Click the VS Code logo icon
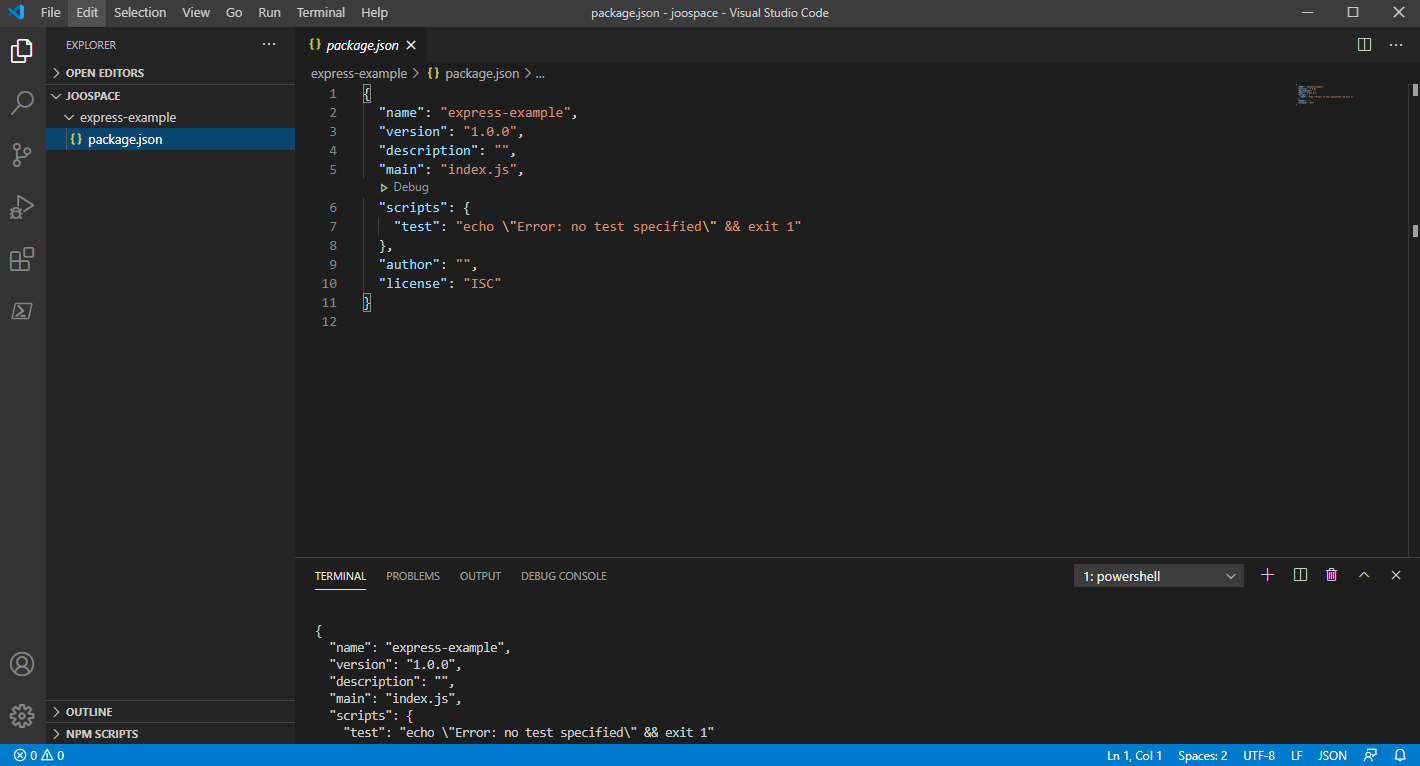Image resolution: width=1420 pixels, height=766 pixels. [16, 12]
